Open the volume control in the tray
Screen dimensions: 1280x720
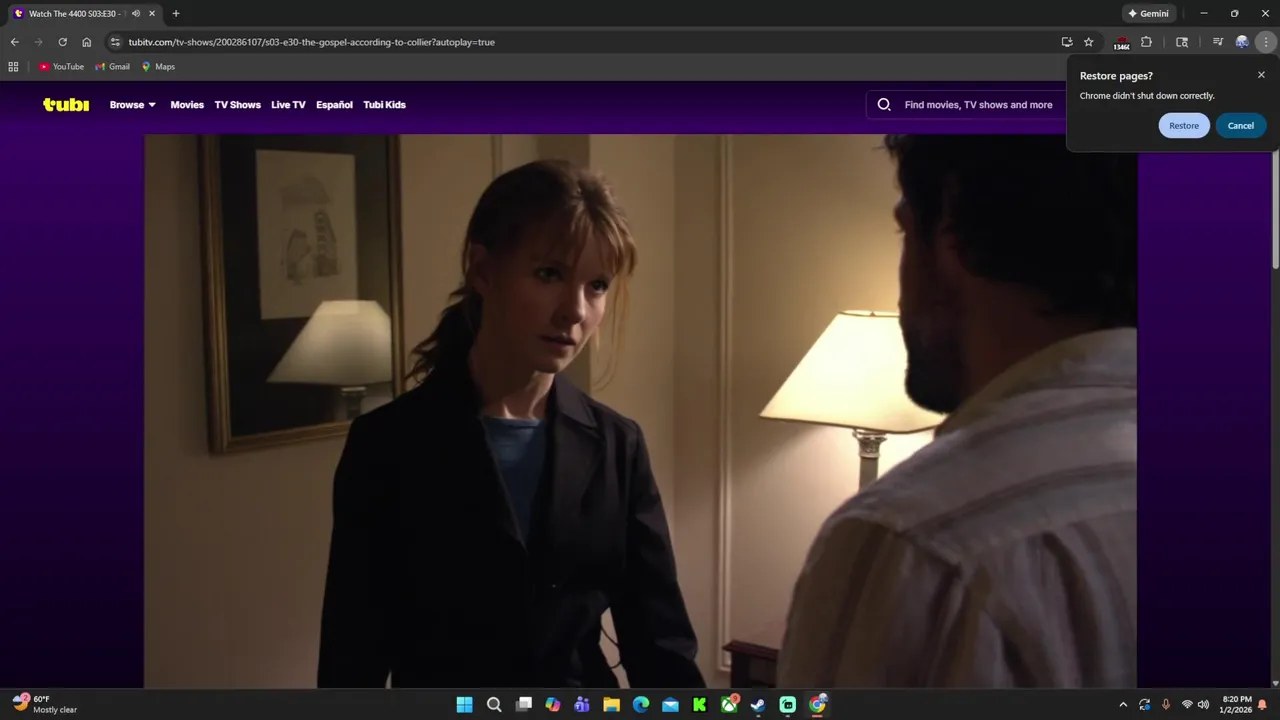1203,704
